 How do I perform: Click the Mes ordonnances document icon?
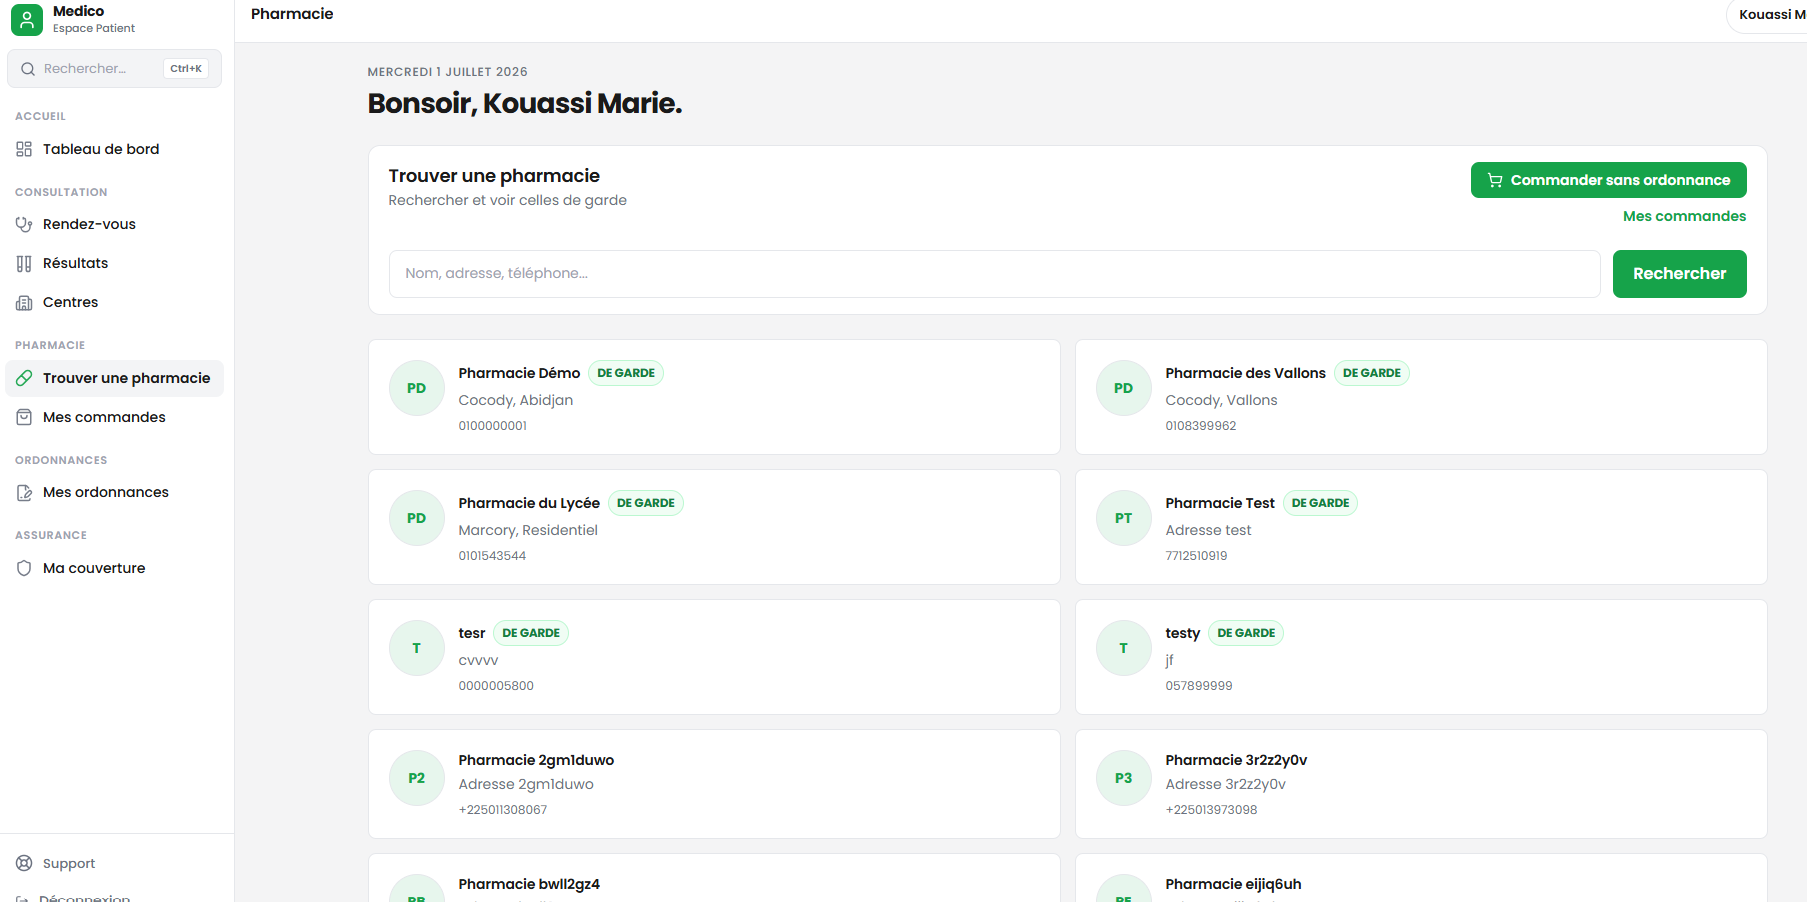[24, 492]
